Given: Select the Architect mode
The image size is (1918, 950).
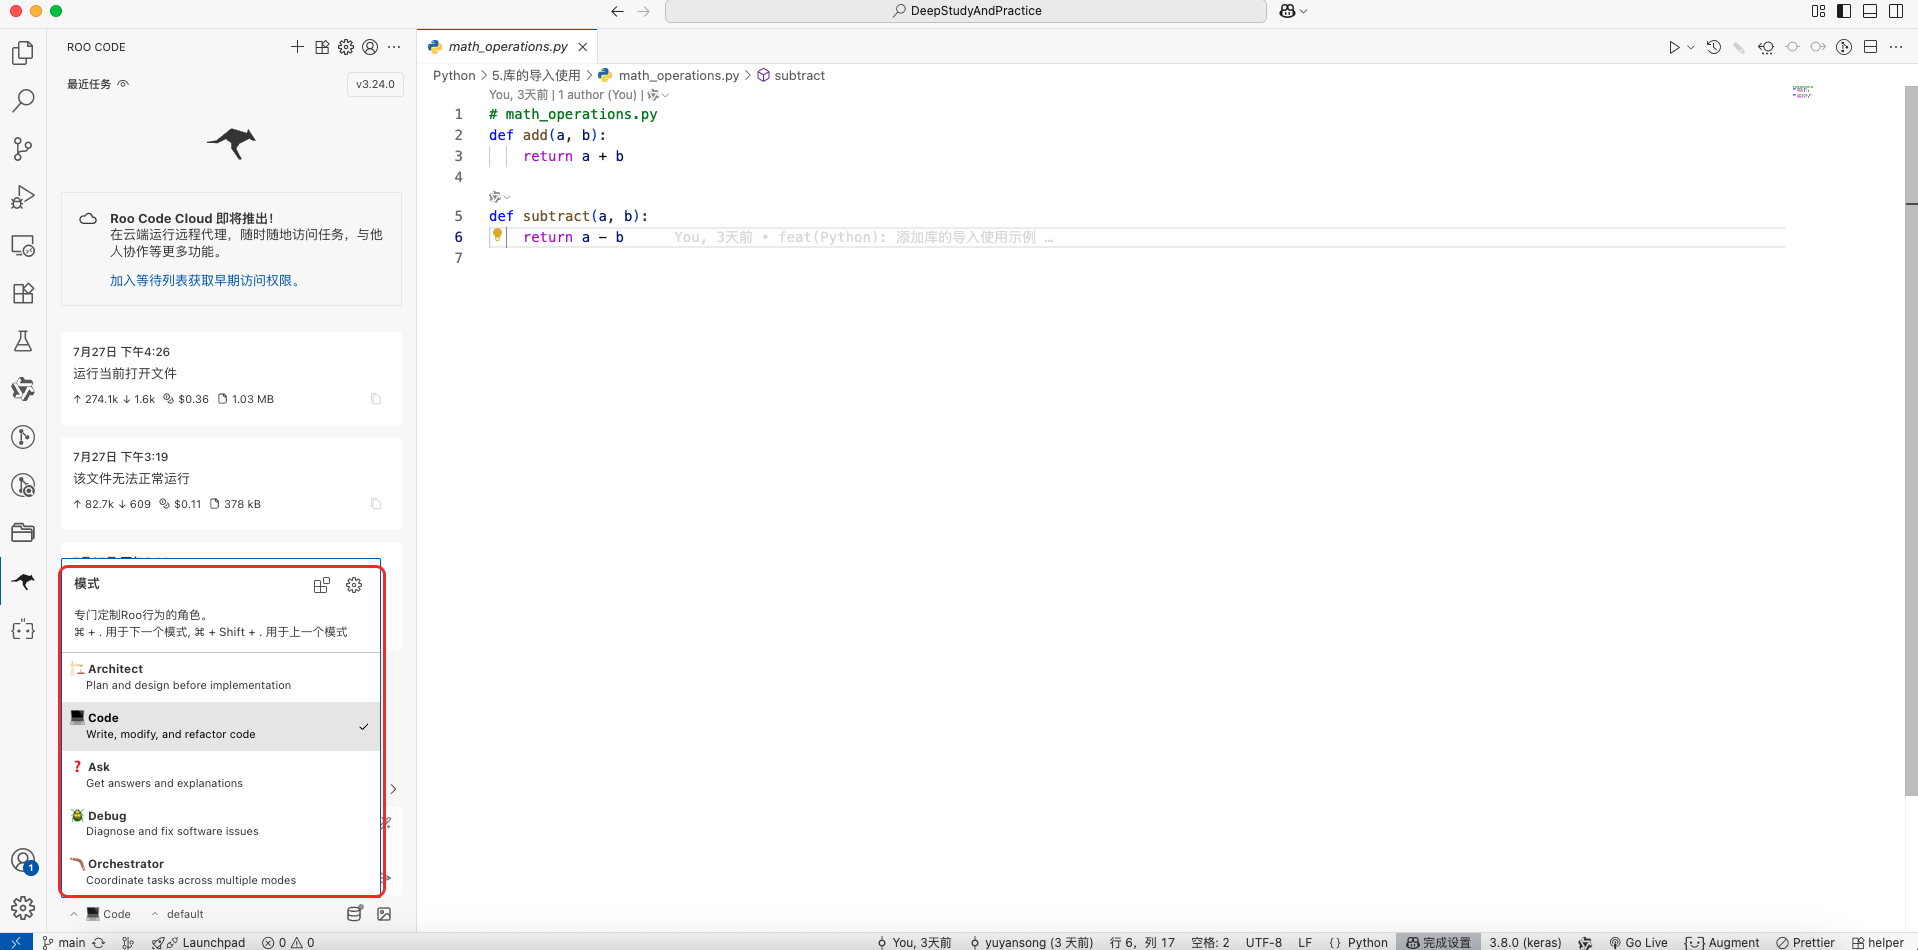Looking at the screenshot, I should point(221,677).
